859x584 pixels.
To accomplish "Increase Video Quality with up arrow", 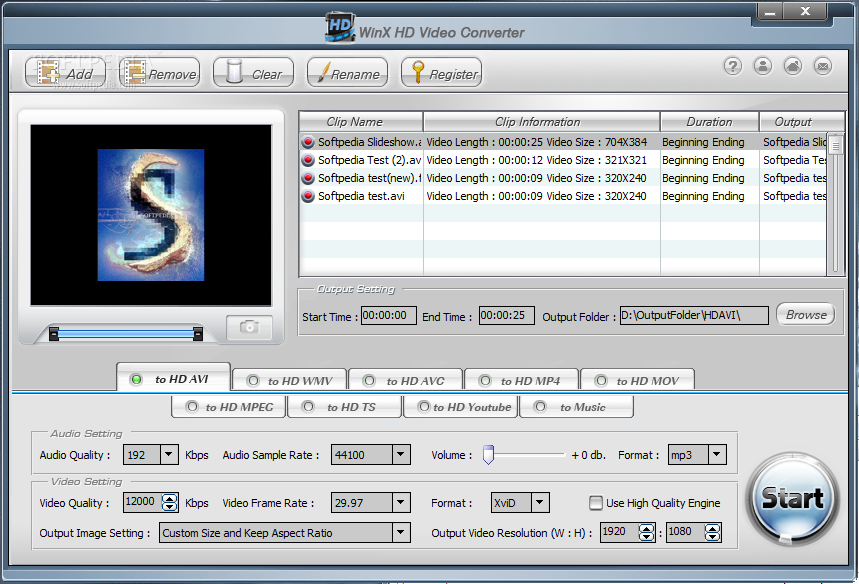I will point(170,497).
